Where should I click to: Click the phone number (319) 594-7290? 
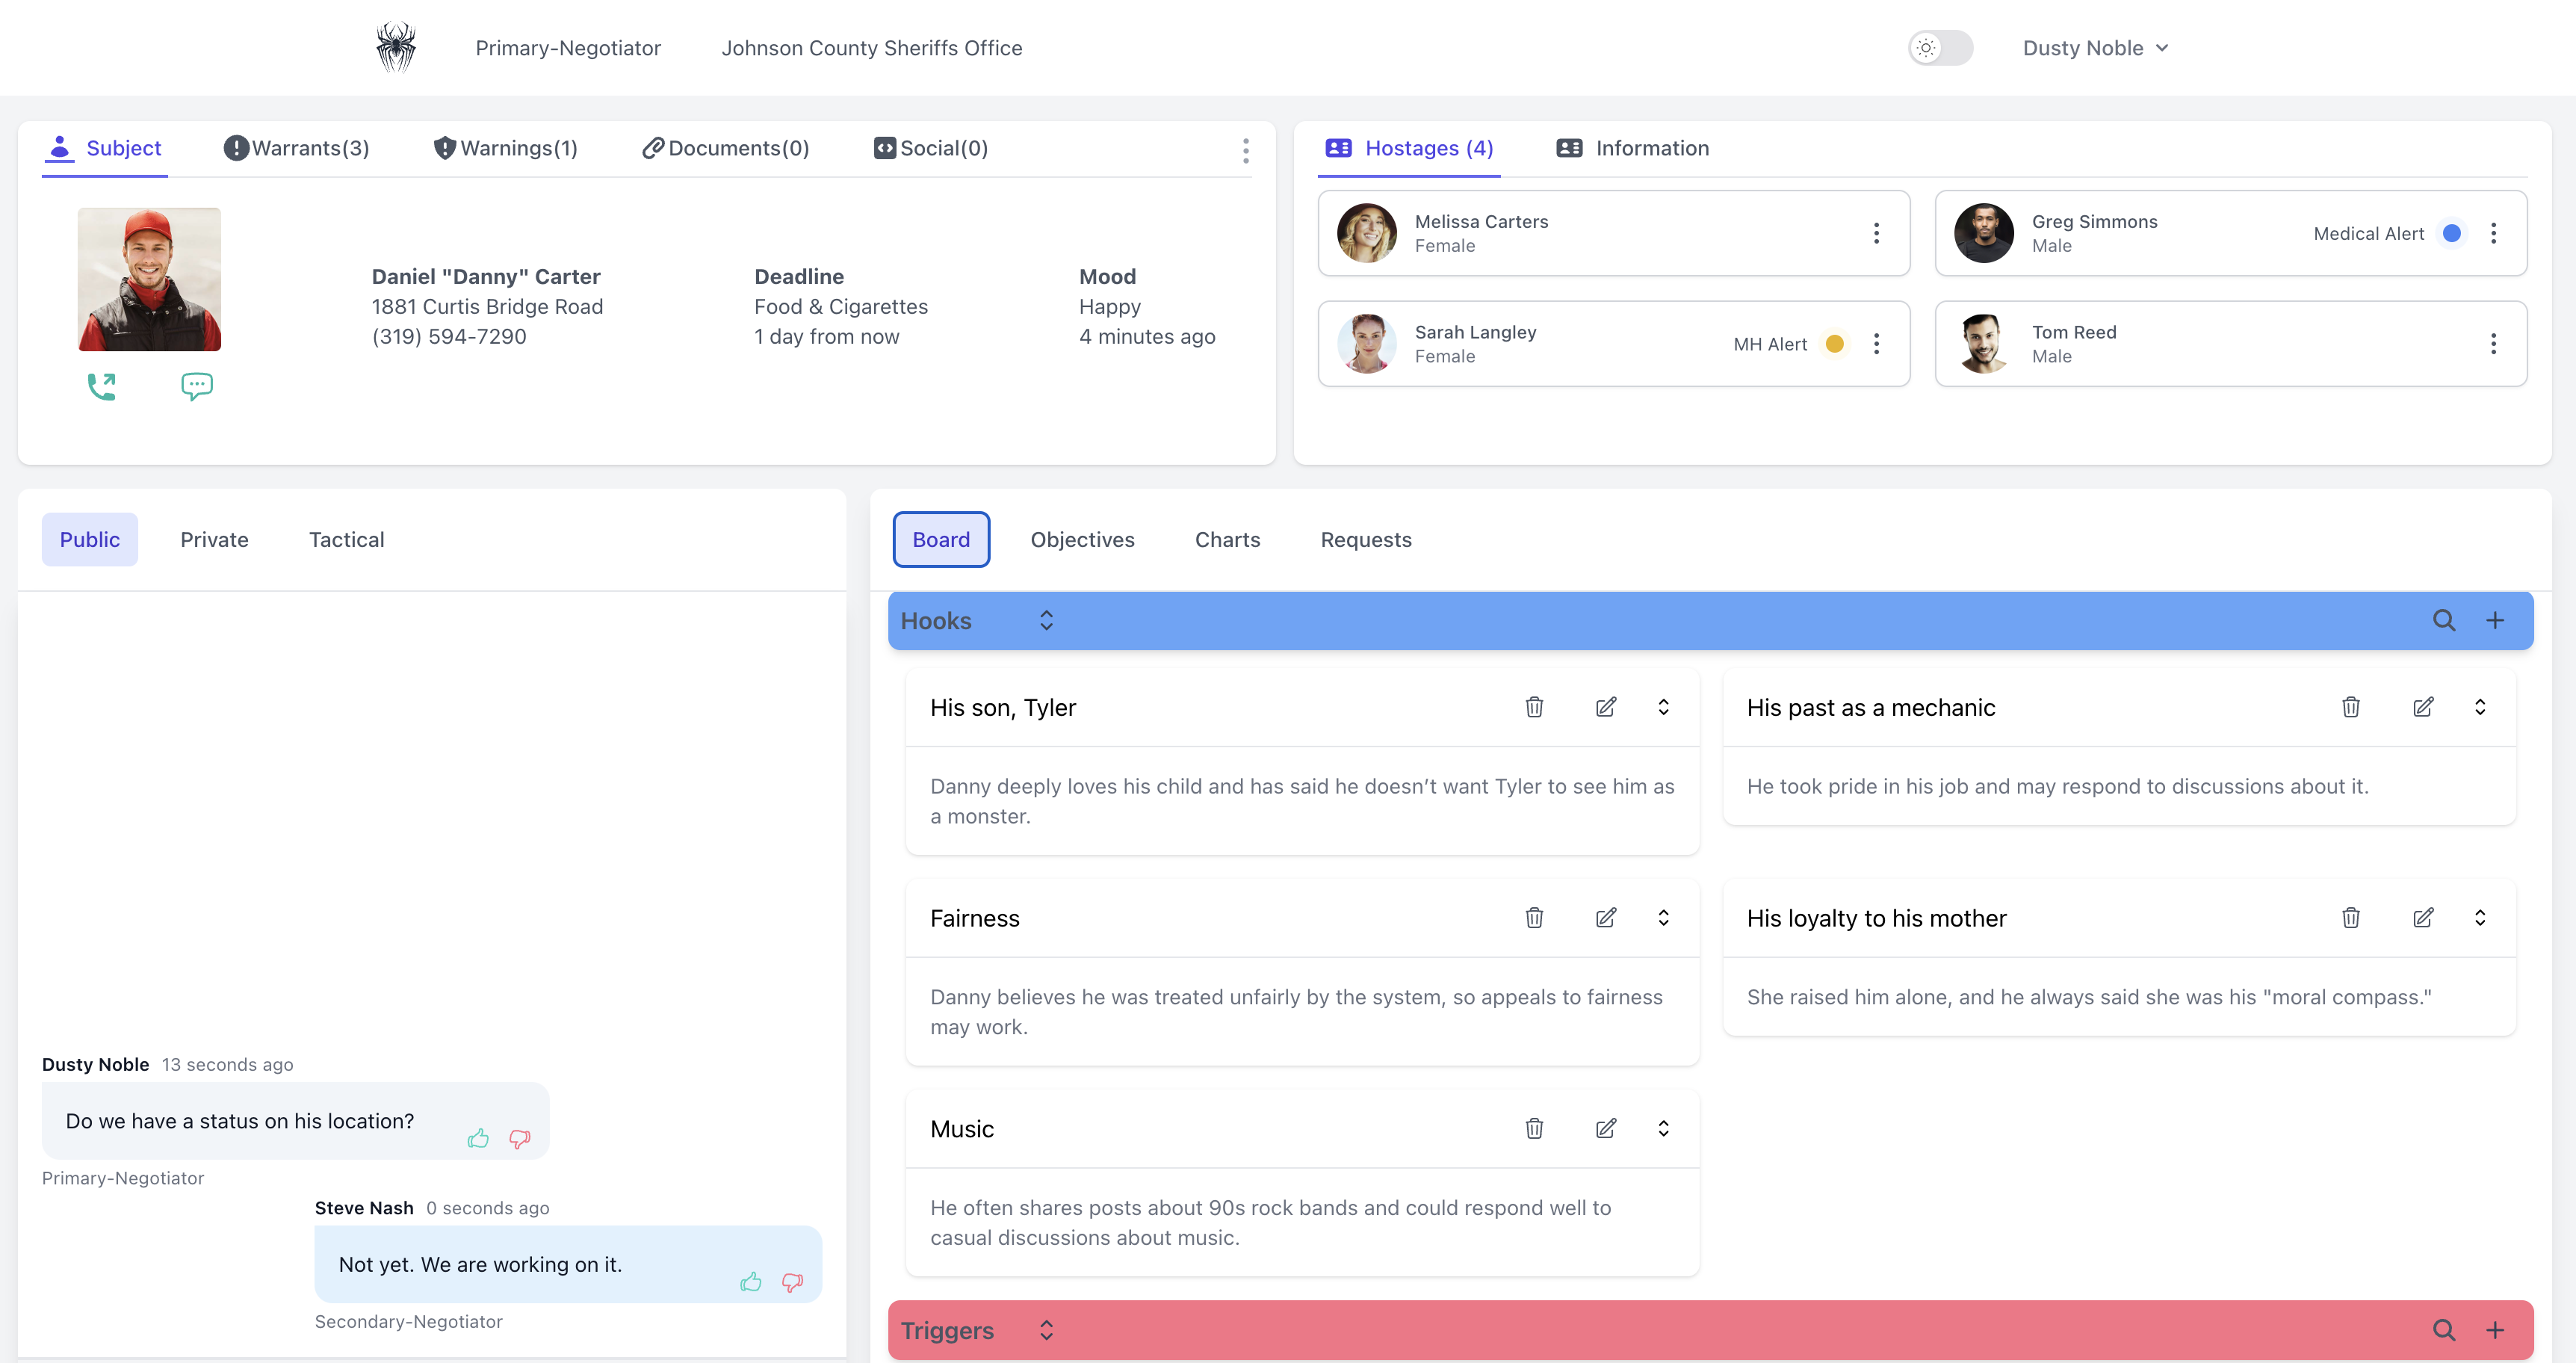449,336
